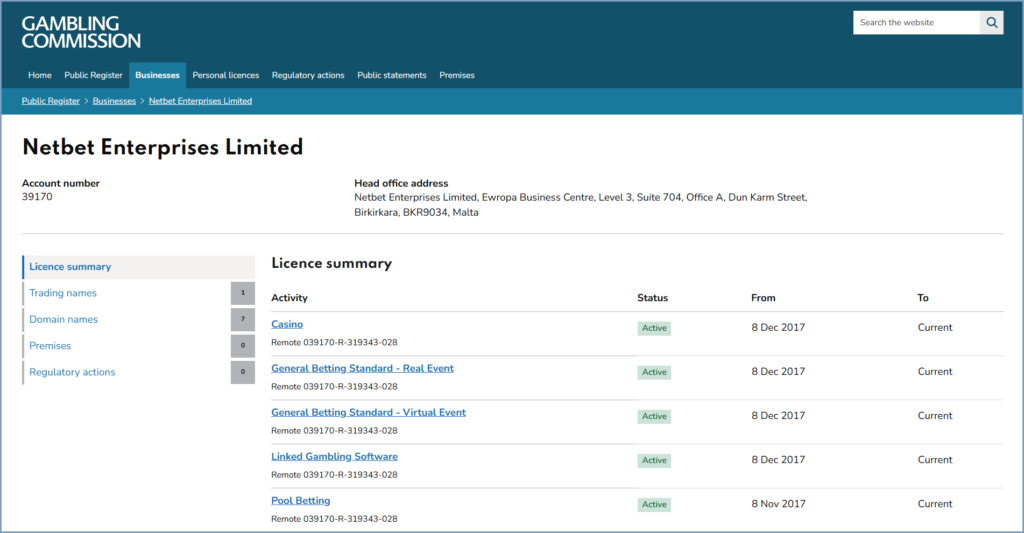Open Public statements nav item
Image resolution: width=1024 pixels, height=533 pixels.
tap(392, 75)
